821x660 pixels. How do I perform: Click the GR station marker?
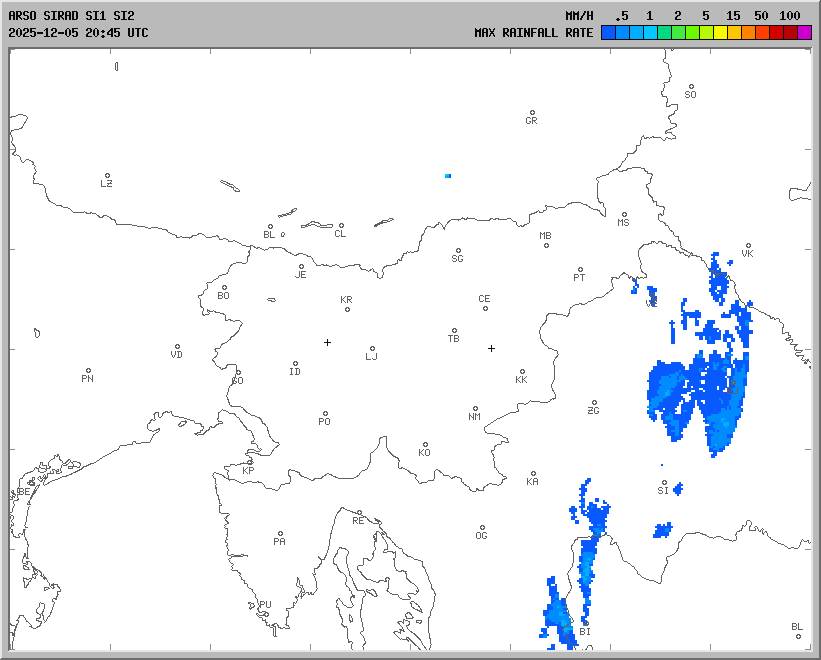(532, 113)
